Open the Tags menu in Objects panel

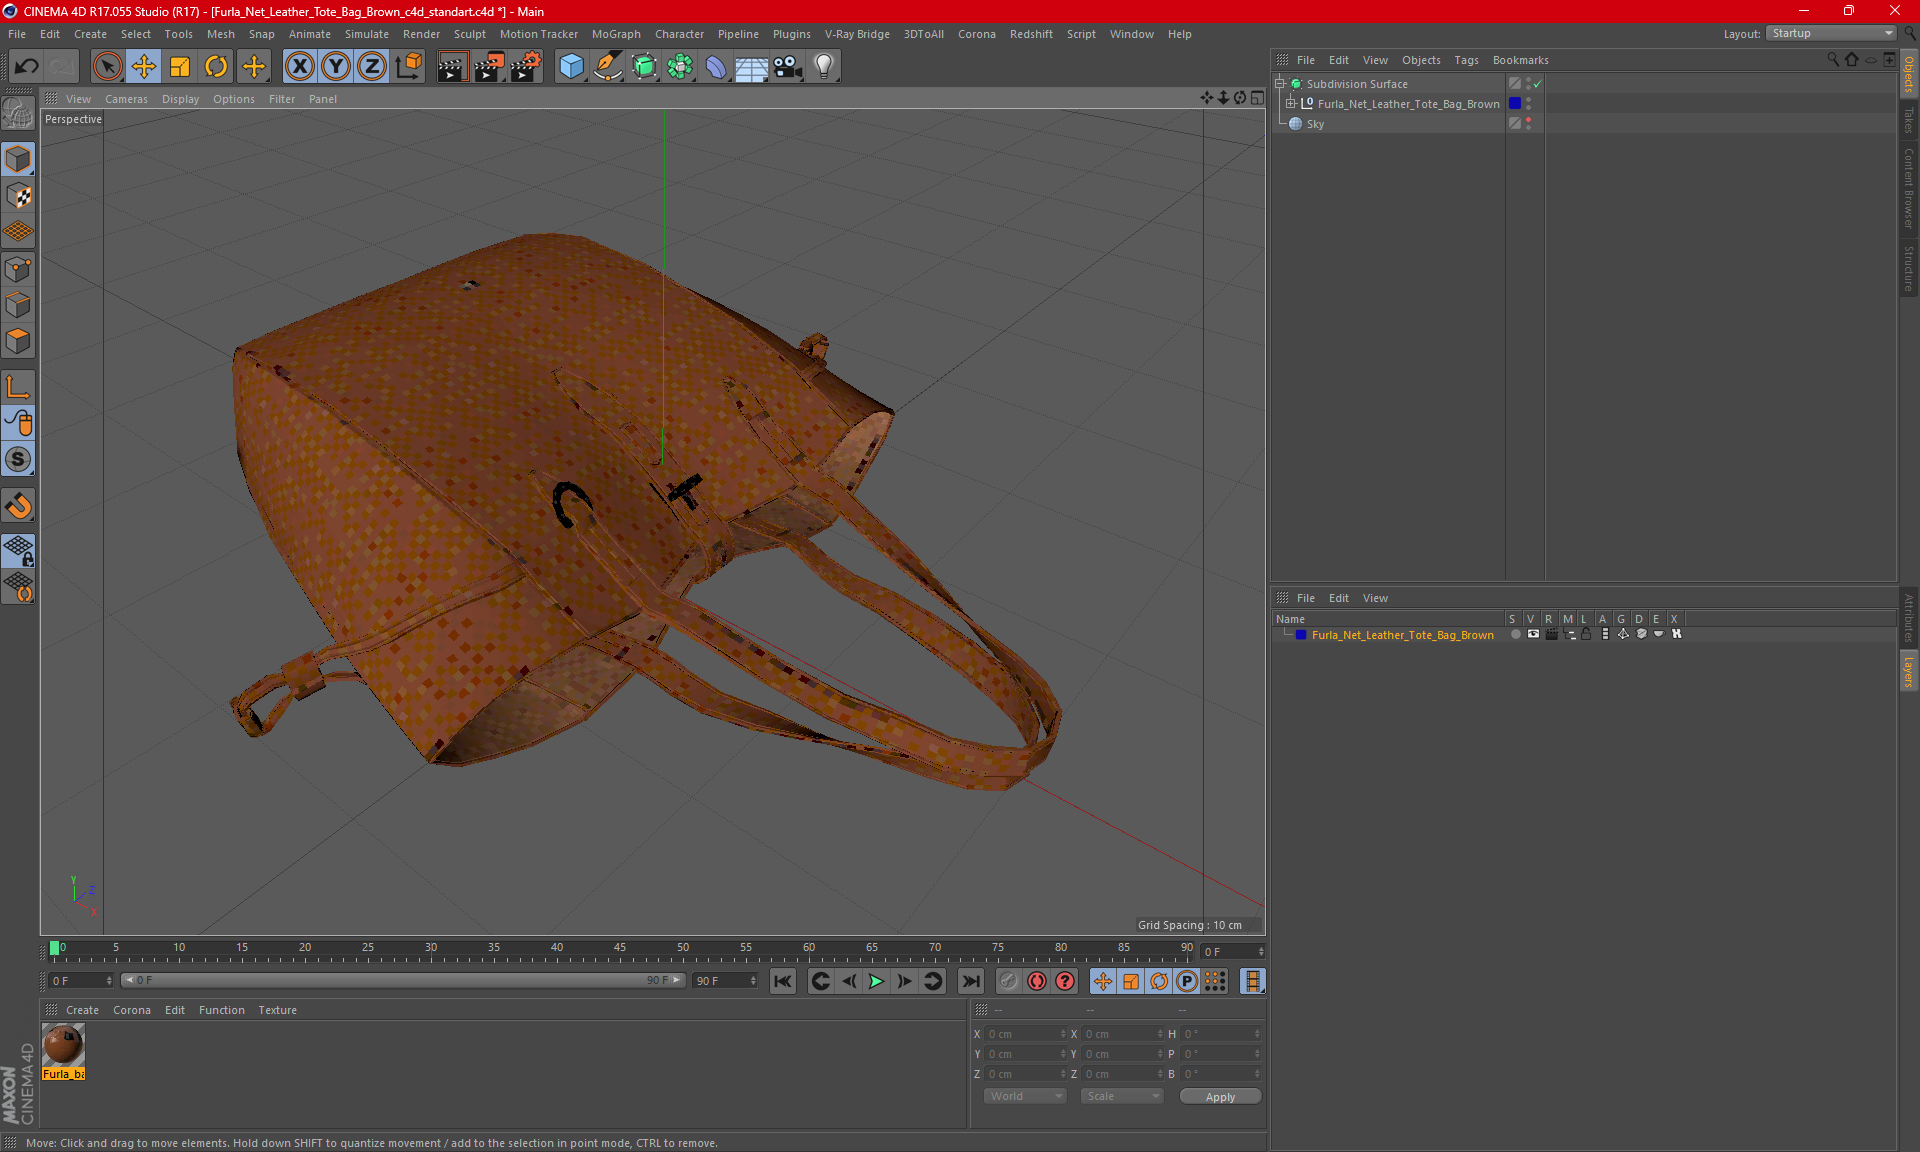pos(1466,60)
